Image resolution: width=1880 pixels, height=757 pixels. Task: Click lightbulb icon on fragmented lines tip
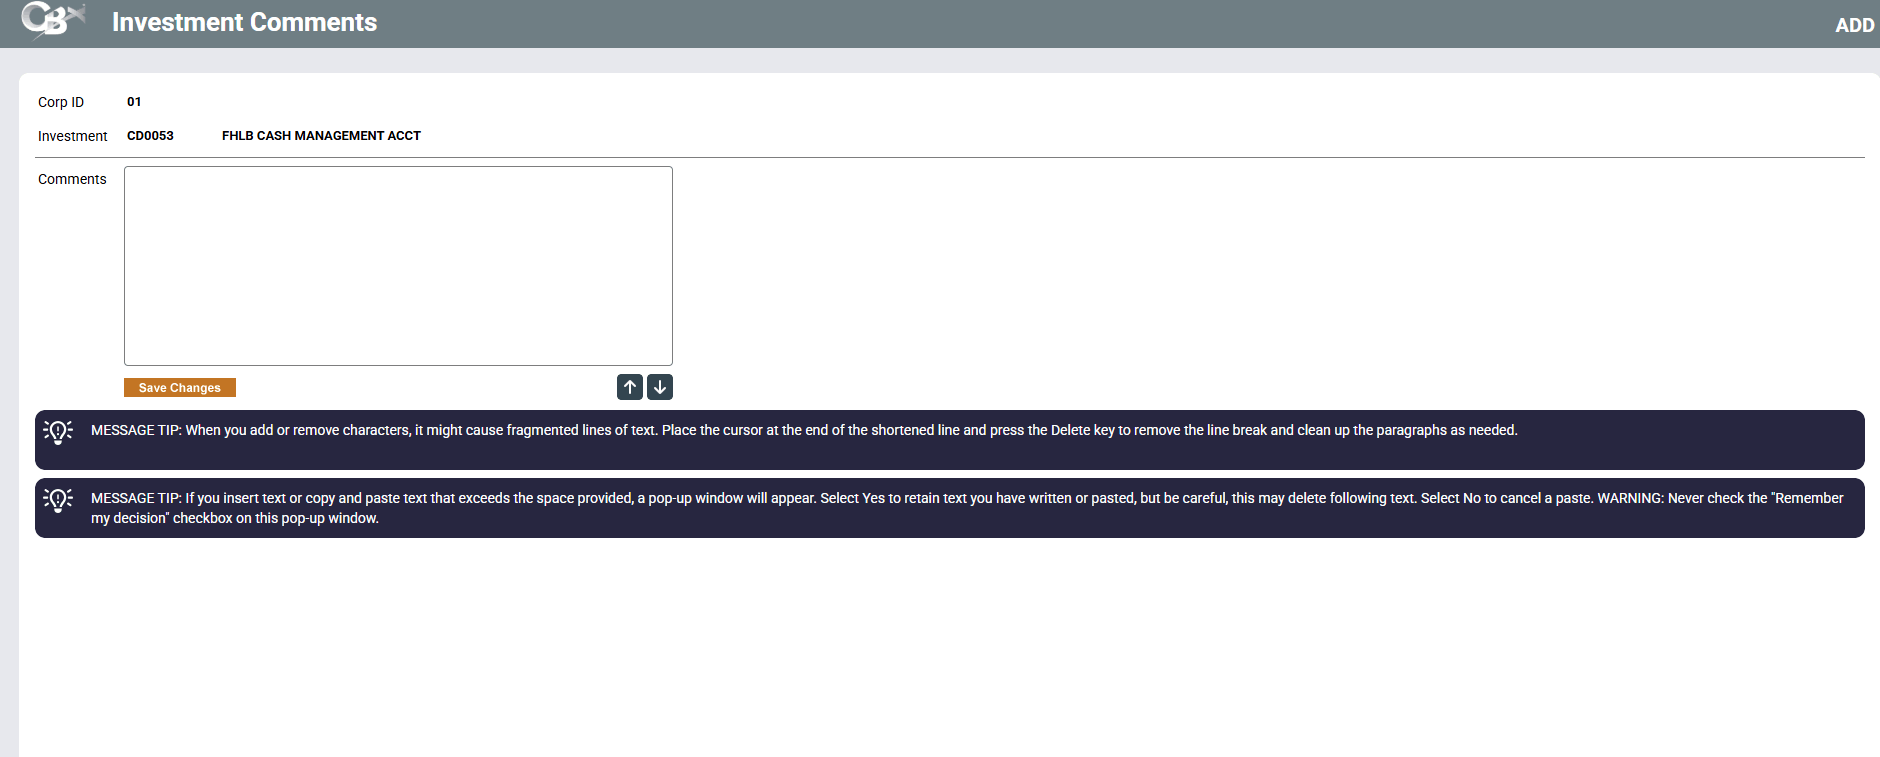click(x=58, y=431)
